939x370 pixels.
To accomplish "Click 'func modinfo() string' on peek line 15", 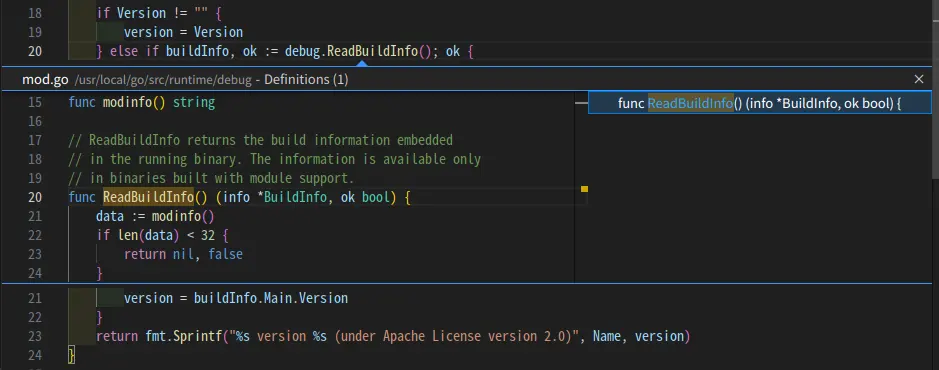I will [141, 102].
